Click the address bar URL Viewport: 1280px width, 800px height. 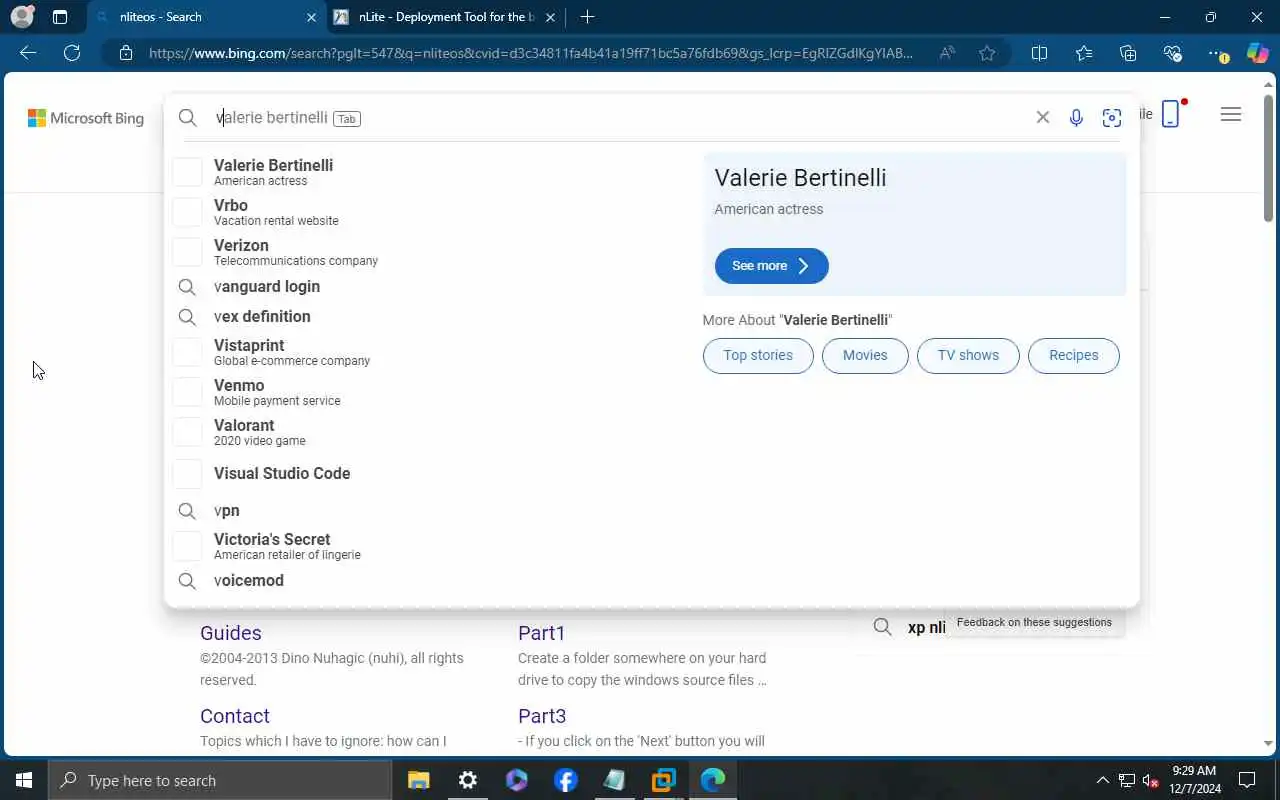pos(530,53)
